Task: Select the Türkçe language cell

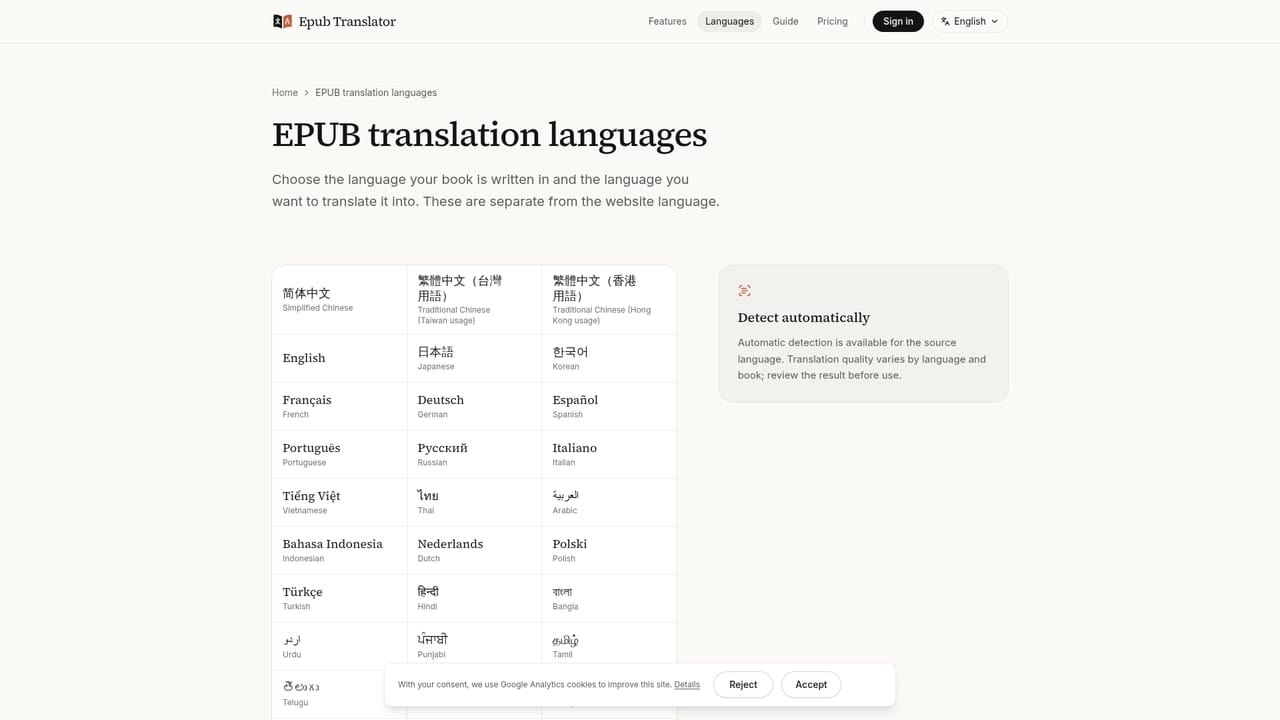Action: click(339, 598)
